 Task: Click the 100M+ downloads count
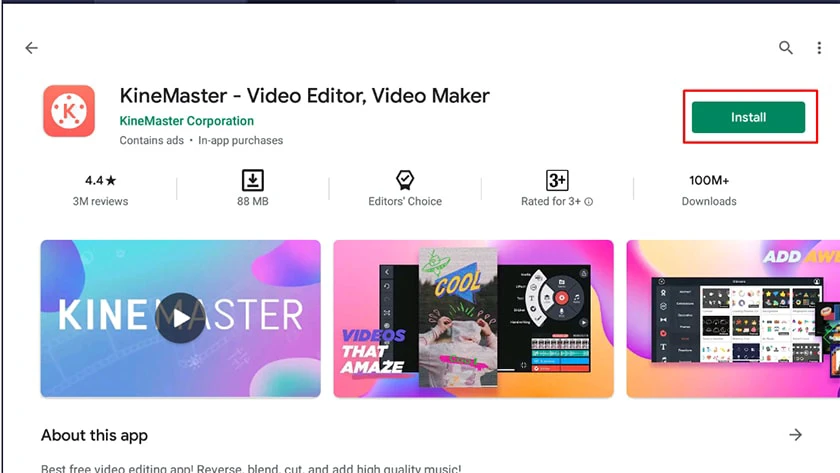coord(709,181)
